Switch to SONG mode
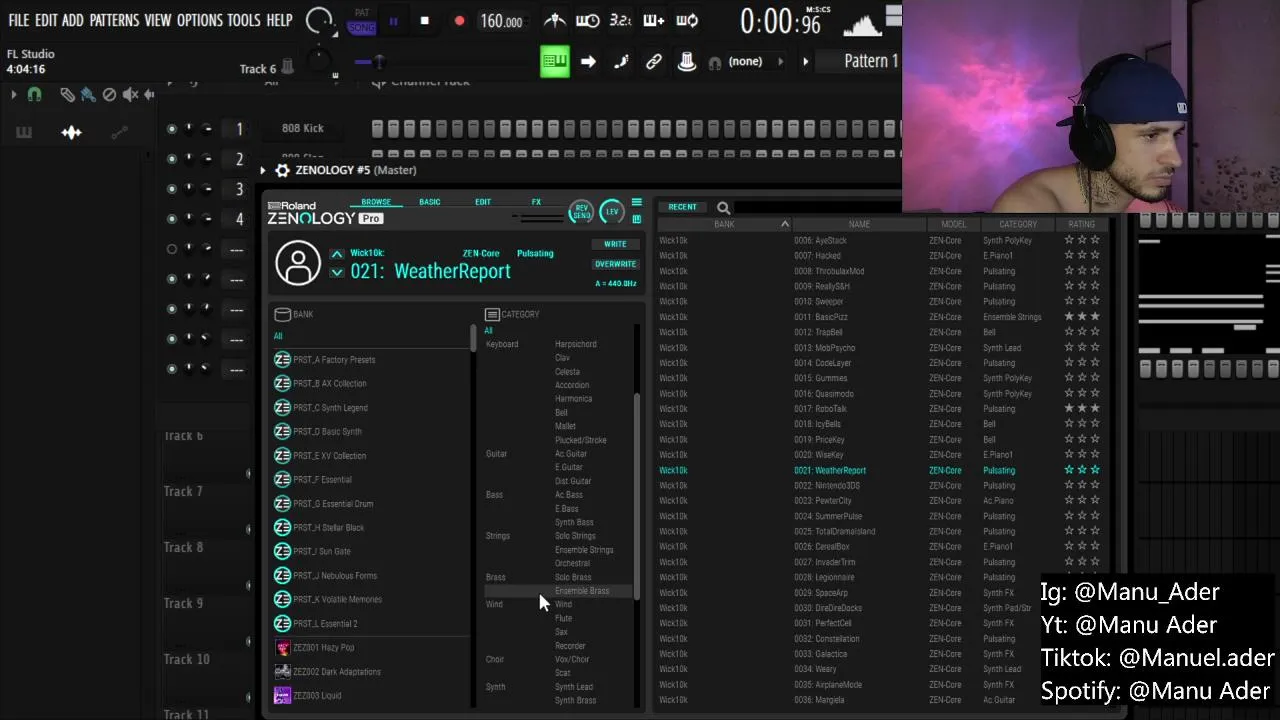The image size is (1280, 720). click(x=361, y=28)
